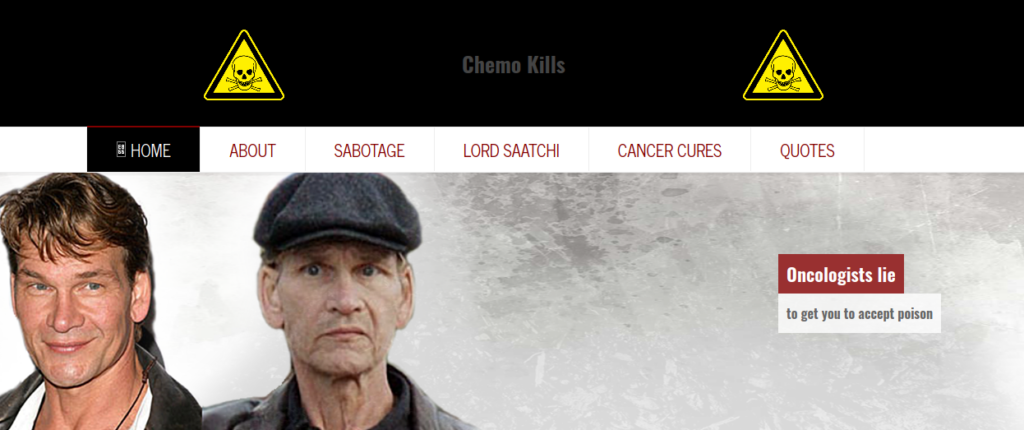Click the black header banner area

coord(512,63)
